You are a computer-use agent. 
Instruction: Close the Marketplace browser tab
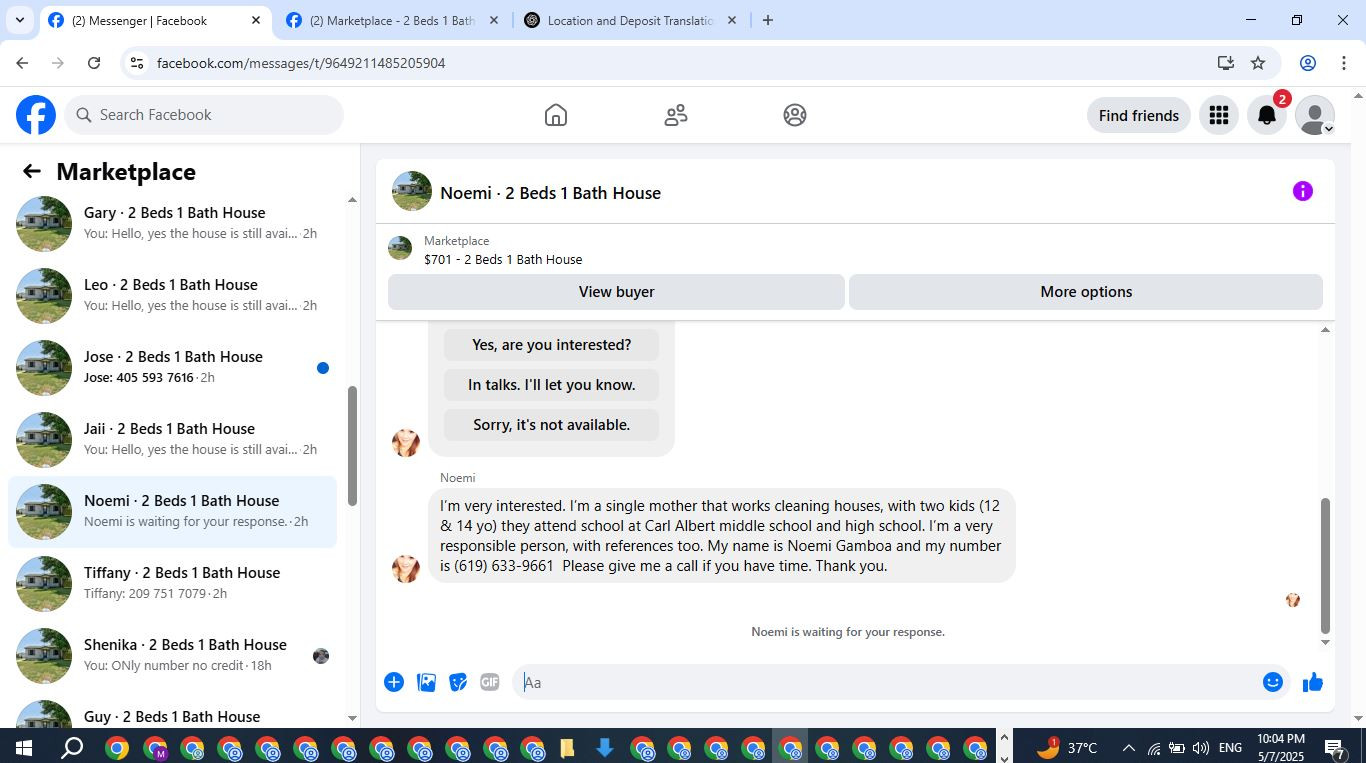(x=493, y=20)
